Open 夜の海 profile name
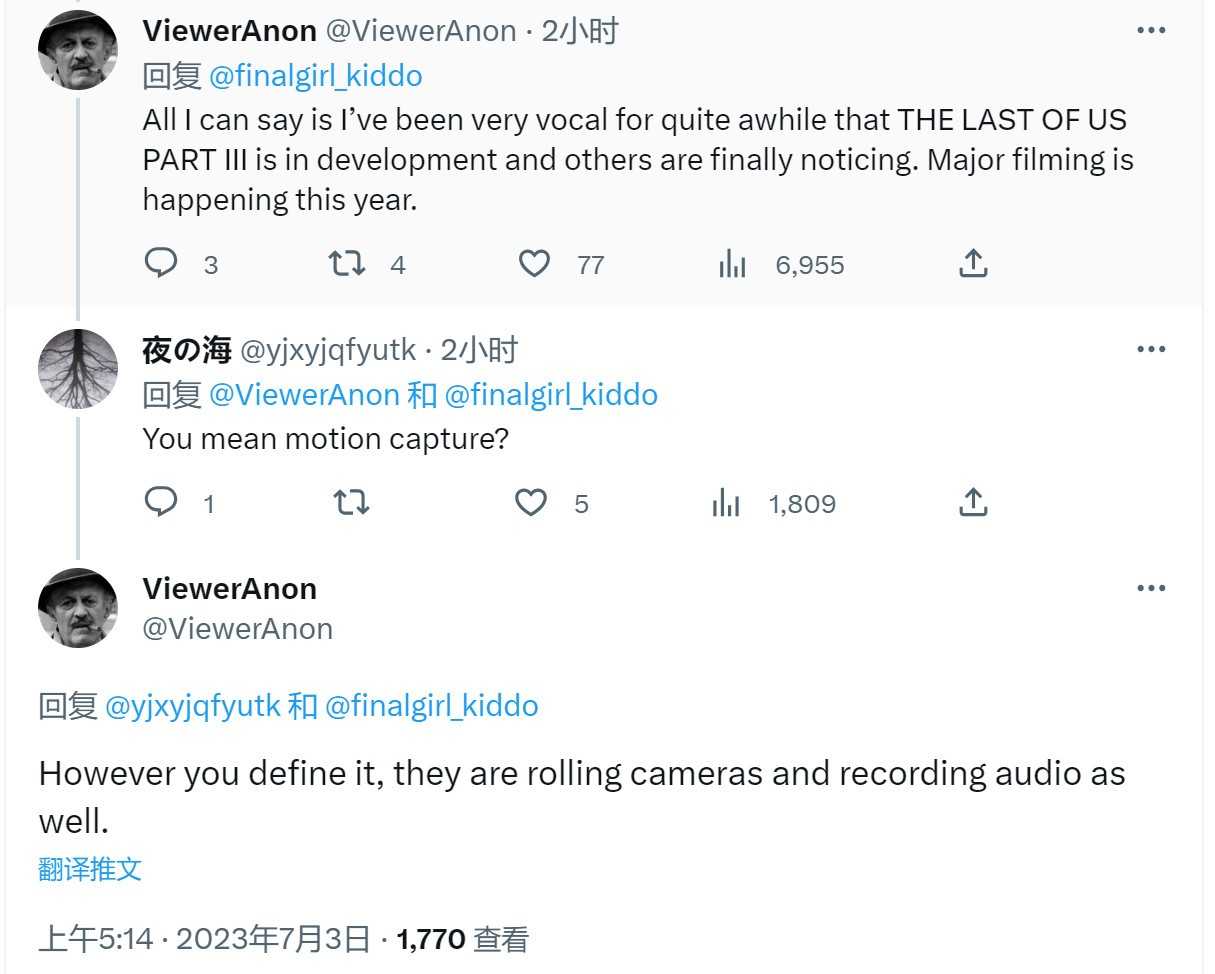This screenshot has width=1215, height=974. 187,350
